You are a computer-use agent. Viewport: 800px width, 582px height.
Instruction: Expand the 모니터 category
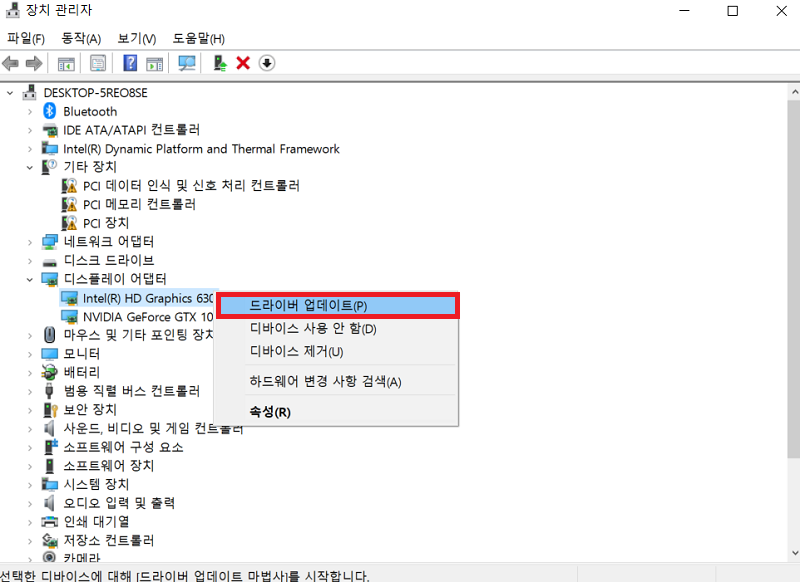tap(30, 355)
